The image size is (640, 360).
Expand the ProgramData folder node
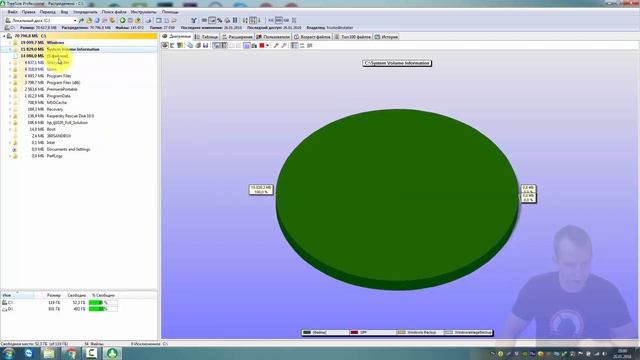[x=10, y=96]
